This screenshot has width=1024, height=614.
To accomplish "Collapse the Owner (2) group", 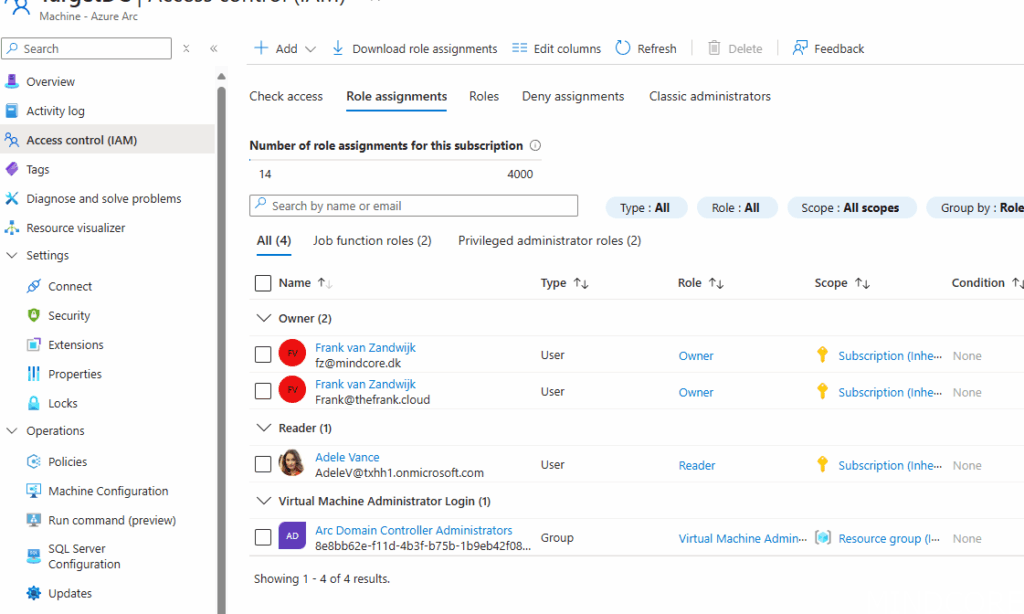I will pos(264,318).
